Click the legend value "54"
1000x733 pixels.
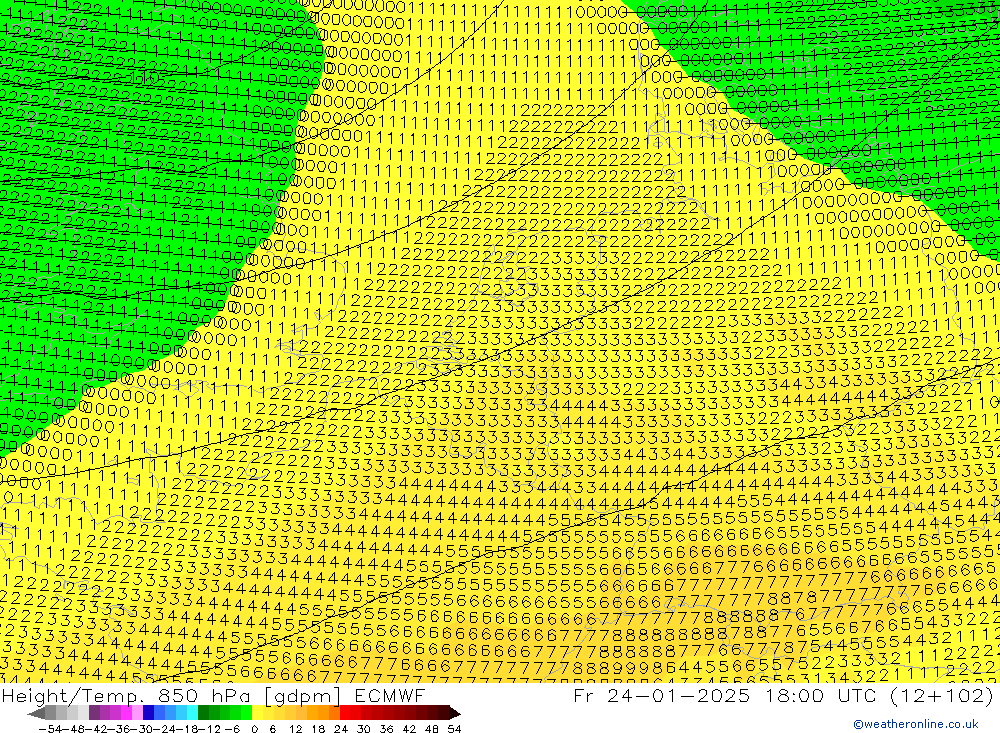pyautogui.click(x=454, y=729)
